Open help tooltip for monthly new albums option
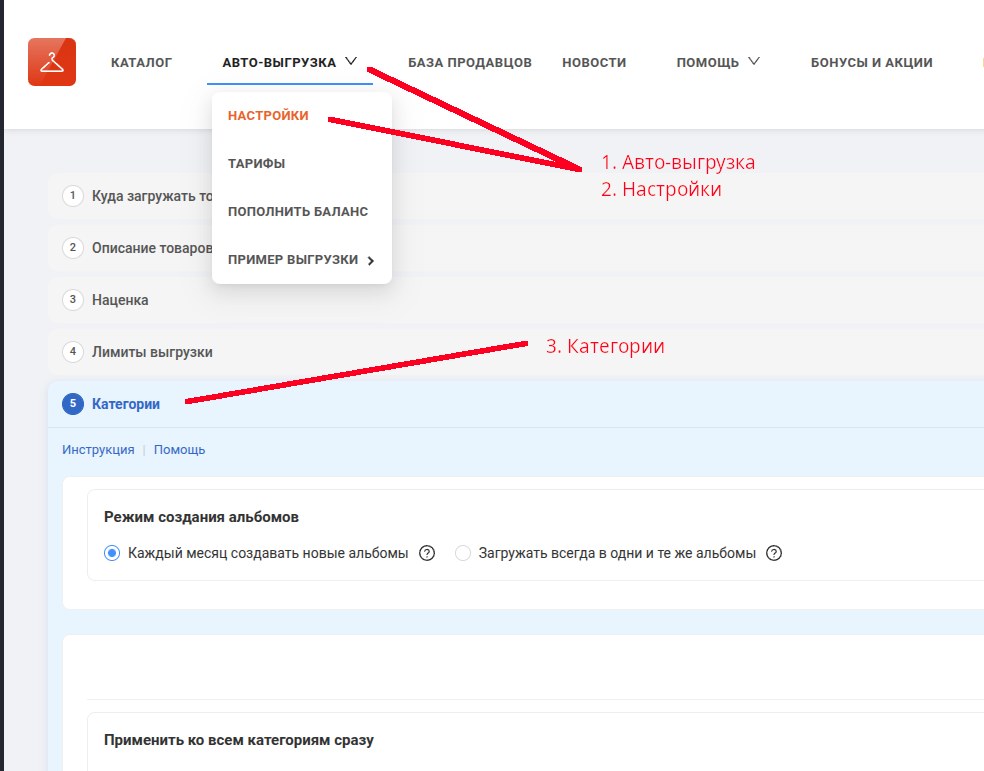This screenshot has width=984, height=771. [x=427, y=553]
